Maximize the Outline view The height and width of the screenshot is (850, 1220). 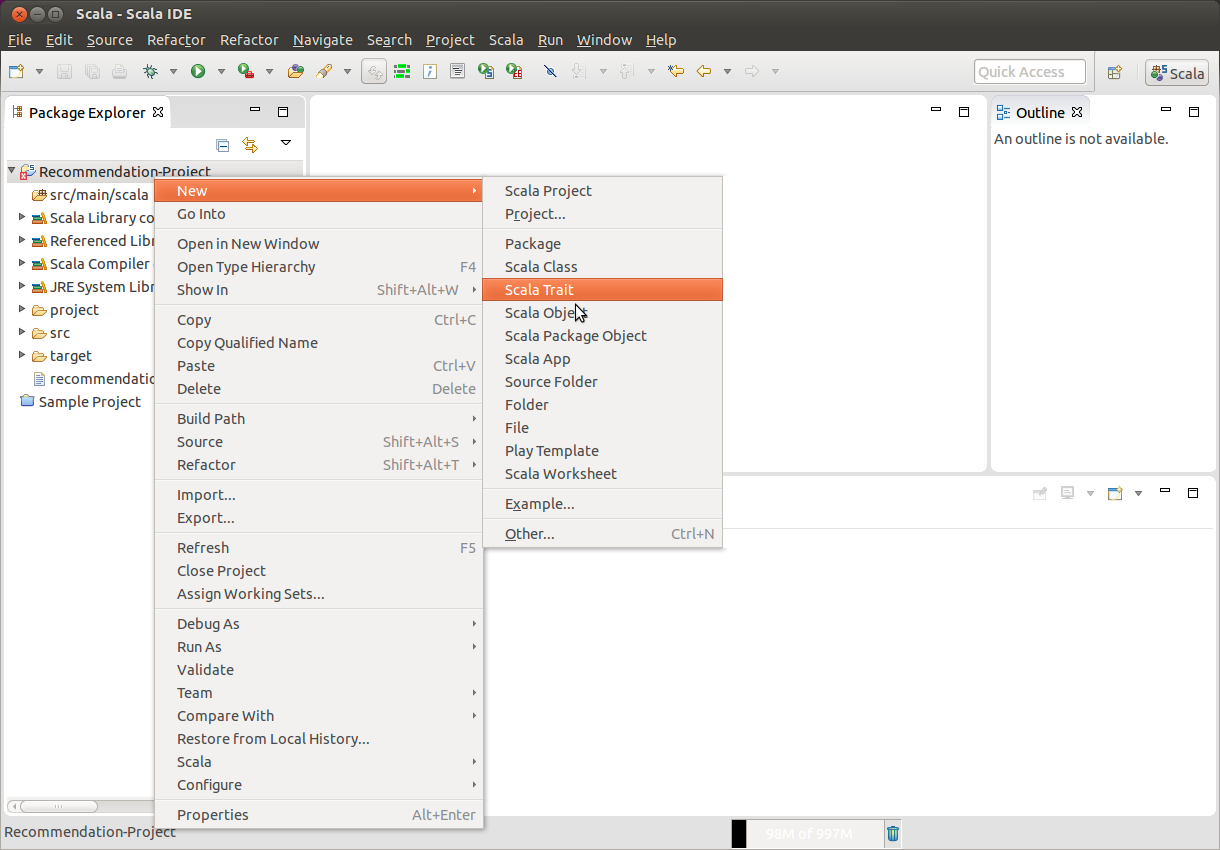tap(1193, 111)
